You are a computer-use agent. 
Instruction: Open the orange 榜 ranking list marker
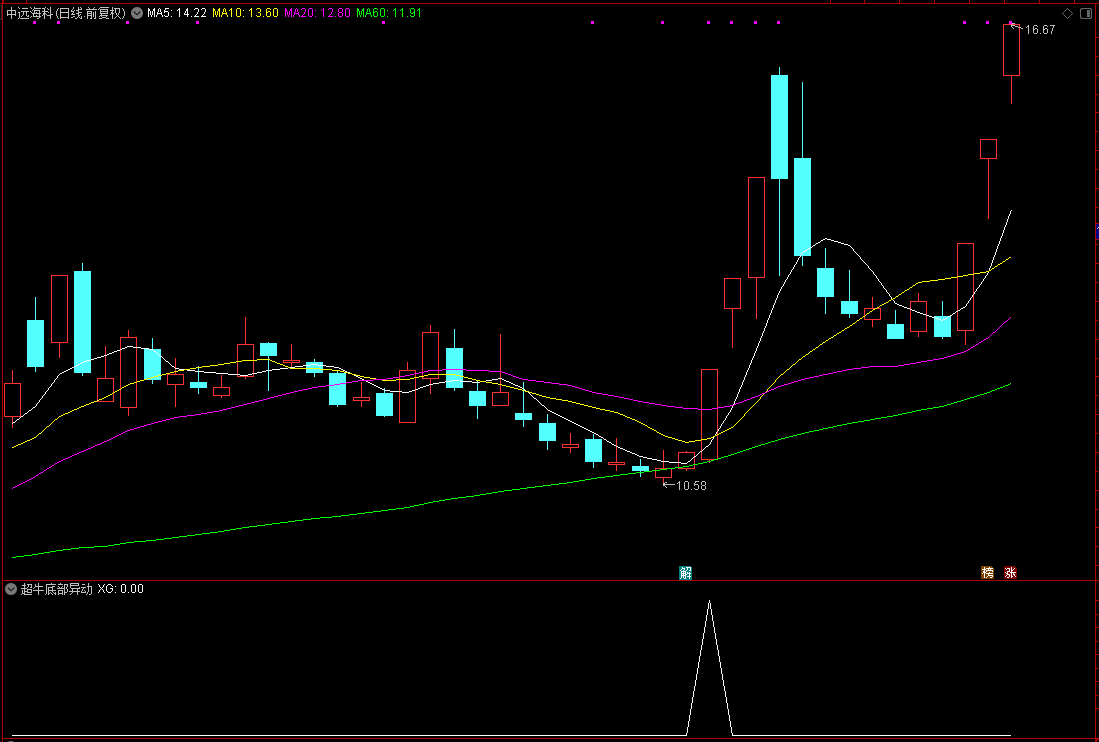point(988,572)
